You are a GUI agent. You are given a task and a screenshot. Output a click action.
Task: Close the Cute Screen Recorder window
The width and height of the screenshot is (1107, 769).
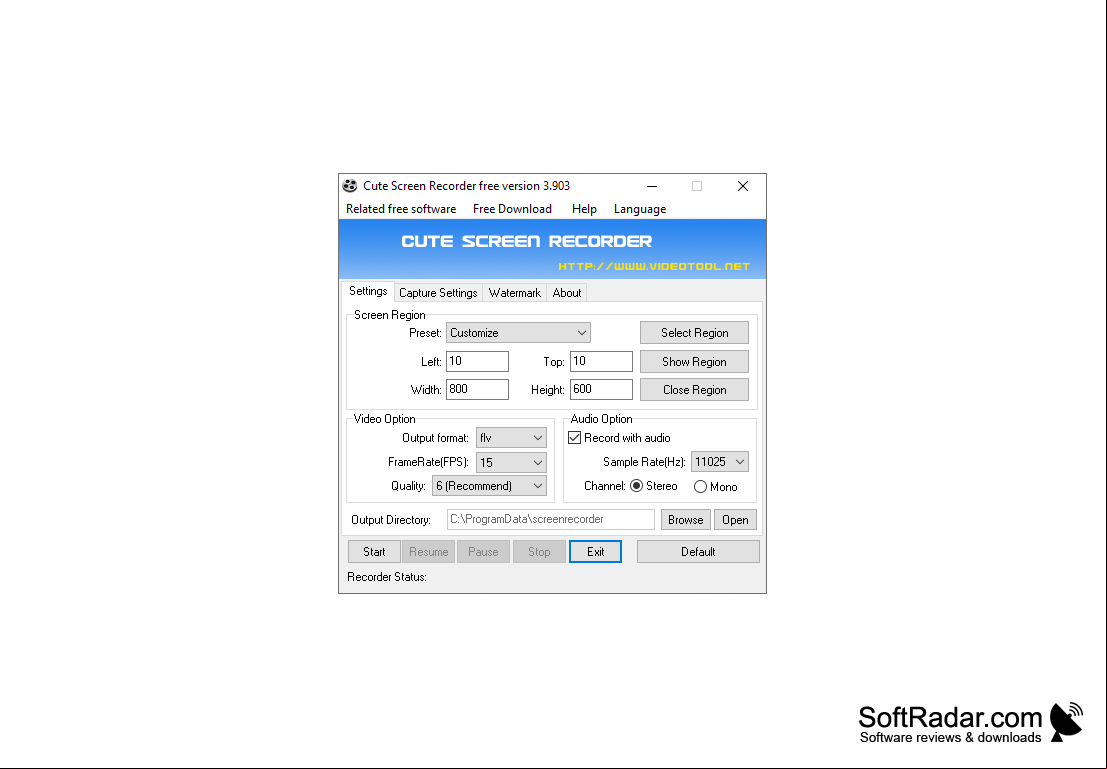click(x=743, y=186)
